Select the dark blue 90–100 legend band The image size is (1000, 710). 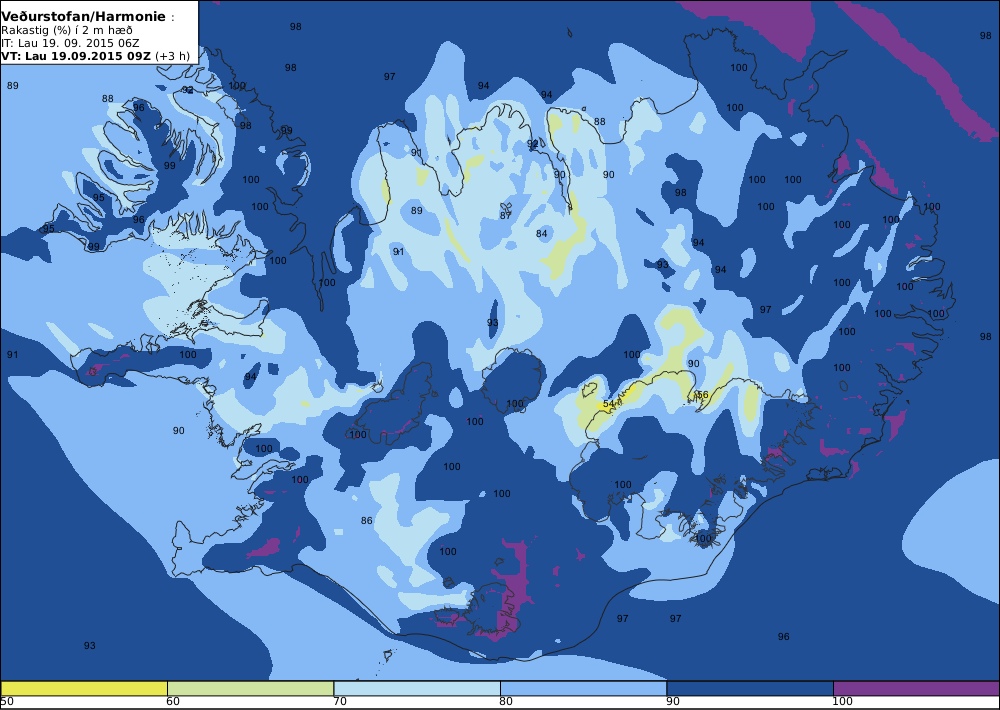point(750,688)
